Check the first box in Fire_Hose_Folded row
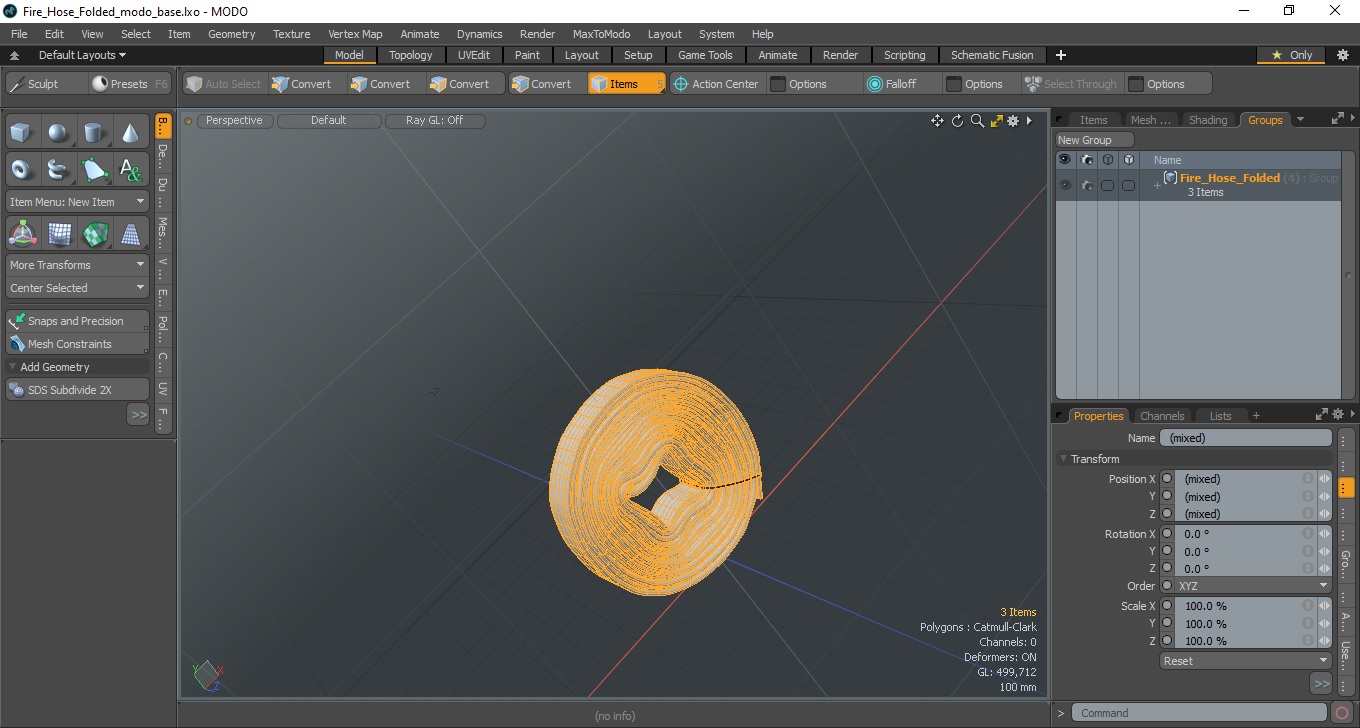This screenshot has height=728, width=1360. (x=1107, y=185)
